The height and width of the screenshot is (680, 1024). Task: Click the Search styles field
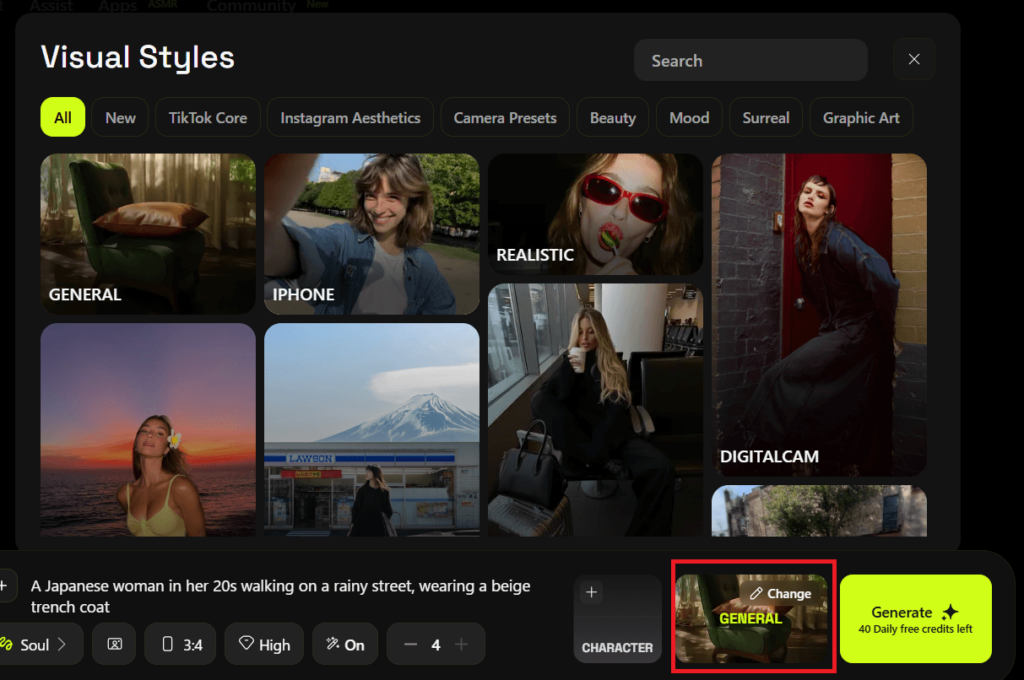(x=750, y=60)
